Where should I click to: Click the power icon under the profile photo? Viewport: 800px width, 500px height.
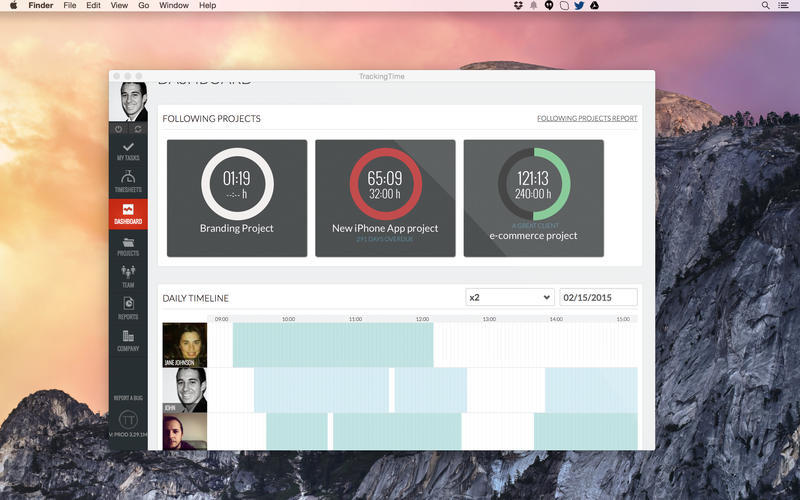coord(119,129)
